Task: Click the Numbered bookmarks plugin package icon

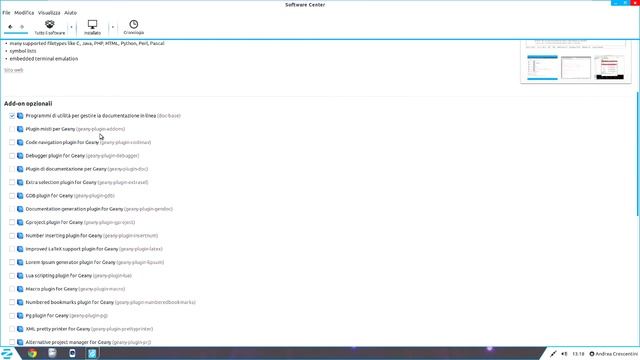Action: point(20,302)
